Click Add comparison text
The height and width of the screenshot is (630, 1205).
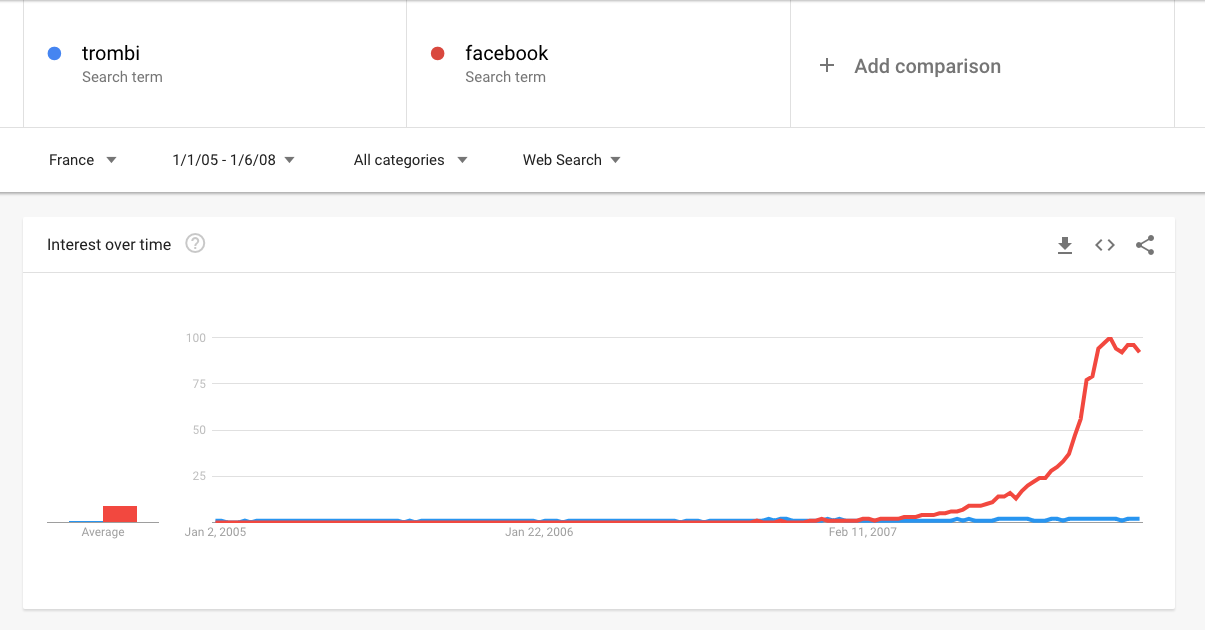click(x=927, y=66)
